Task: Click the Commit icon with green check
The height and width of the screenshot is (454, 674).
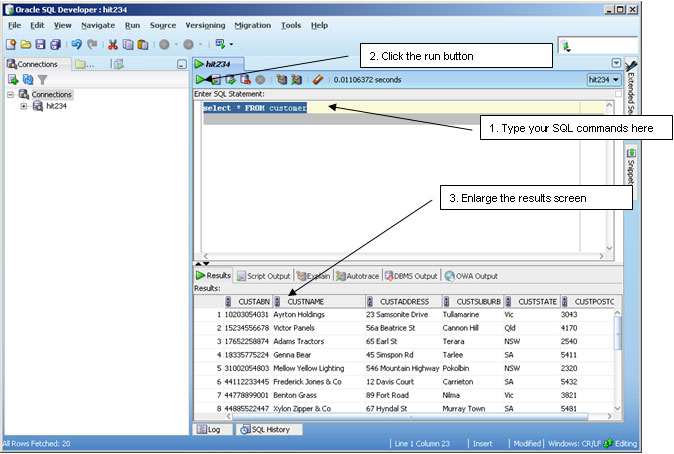Action: (x=230, y=79)
